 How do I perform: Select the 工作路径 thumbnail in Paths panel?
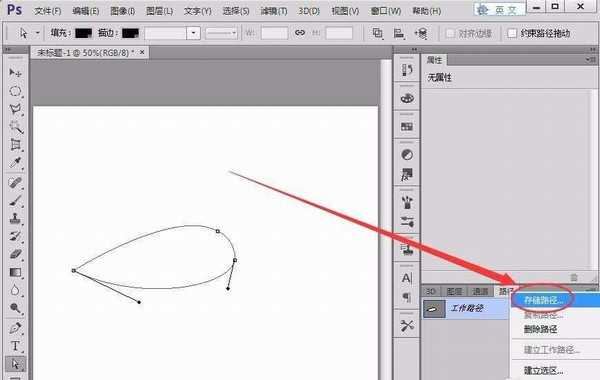434,309
